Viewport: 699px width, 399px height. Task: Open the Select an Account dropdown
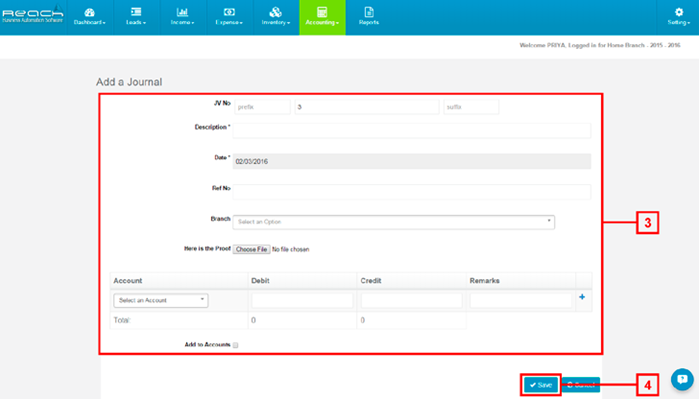coord(160,300)
